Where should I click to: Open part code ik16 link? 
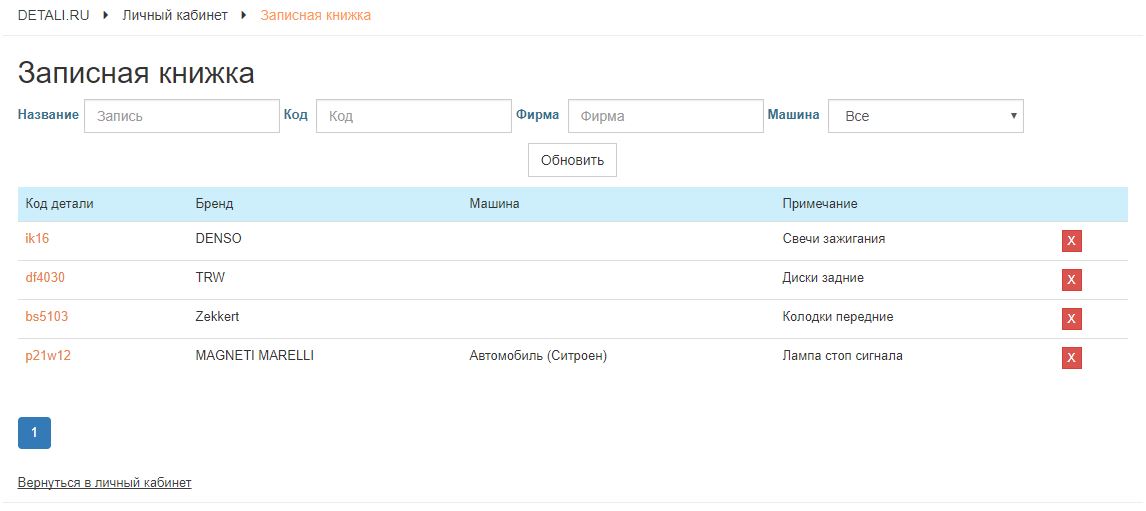tap(37, 239)
